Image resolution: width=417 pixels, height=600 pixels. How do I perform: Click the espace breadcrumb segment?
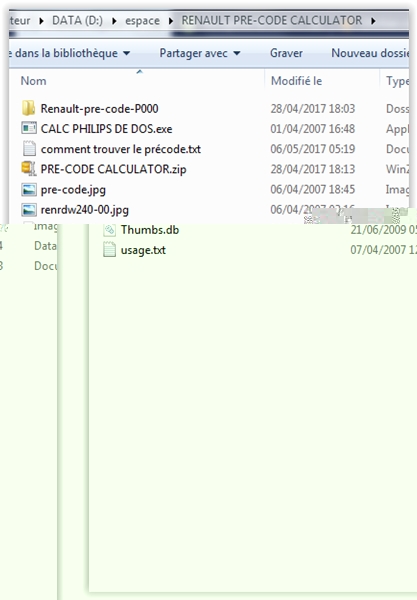point(142,21)
